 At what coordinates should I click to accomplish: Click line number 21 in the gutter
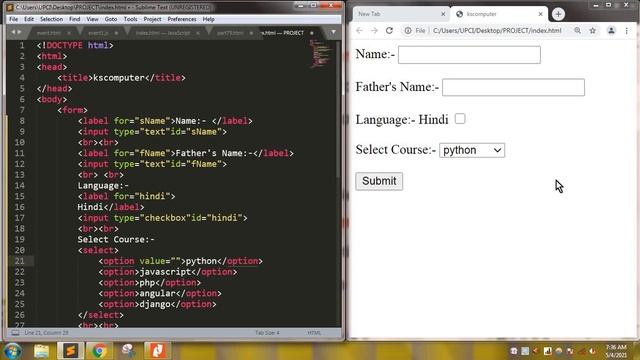(20, 261)
